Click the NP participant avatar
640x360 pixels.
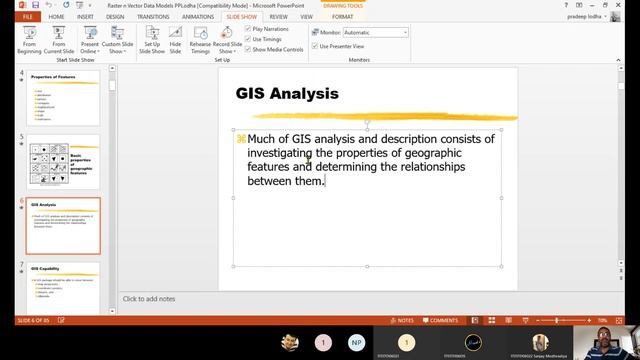click(x=356, y=342)
